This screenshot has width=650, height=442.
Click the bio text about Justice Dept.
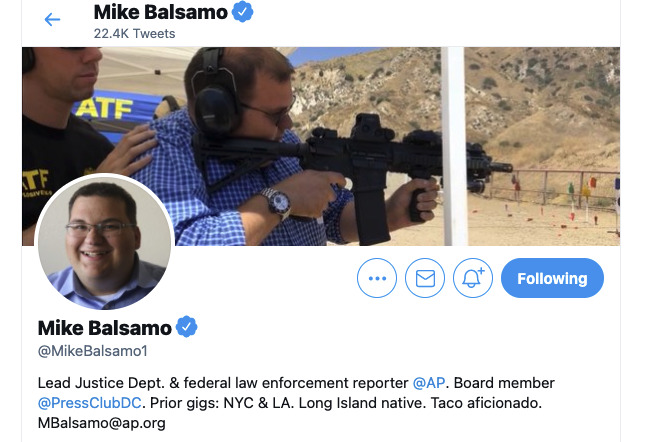[x=222, y=383]
